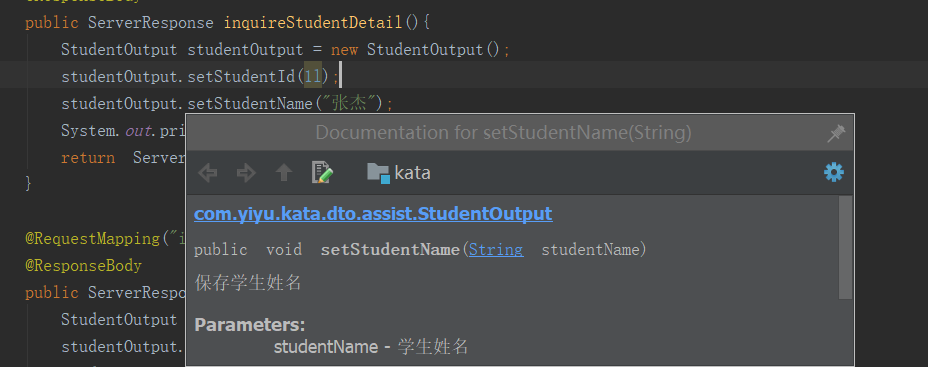Viewport: 928px width, 367px height.
Task: Pin the documentation popup
Action: click(x=836, y=133)
